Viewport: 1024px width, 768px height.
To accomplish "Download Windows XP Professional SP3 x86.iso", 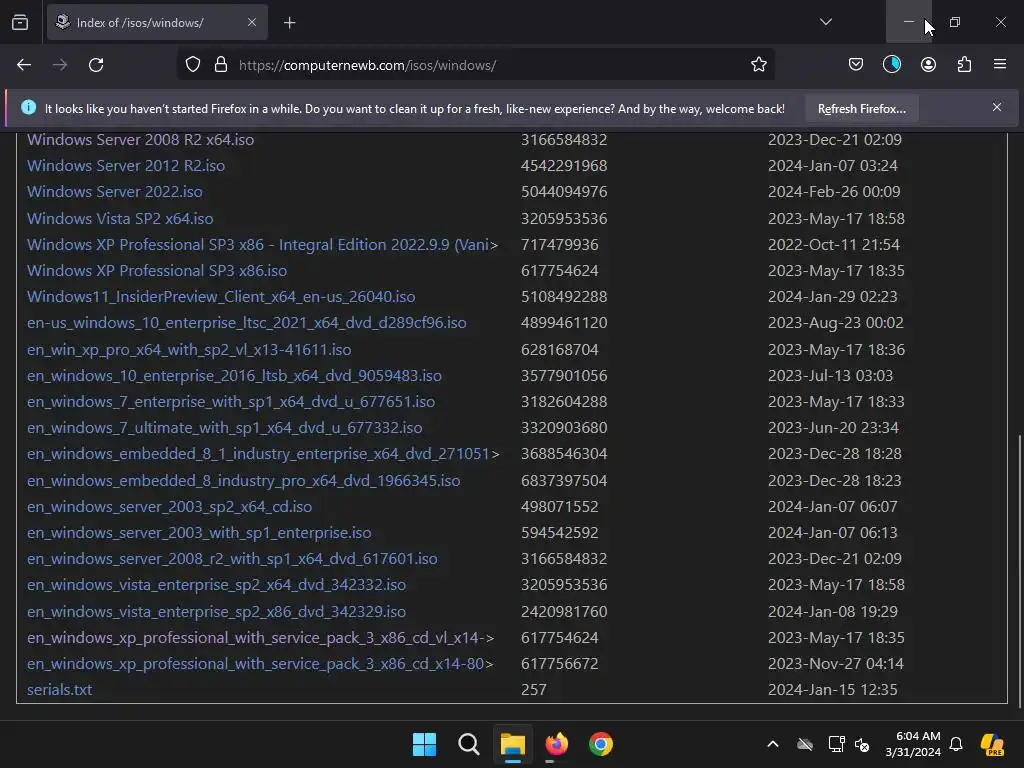I will click(x=157, y=271).
